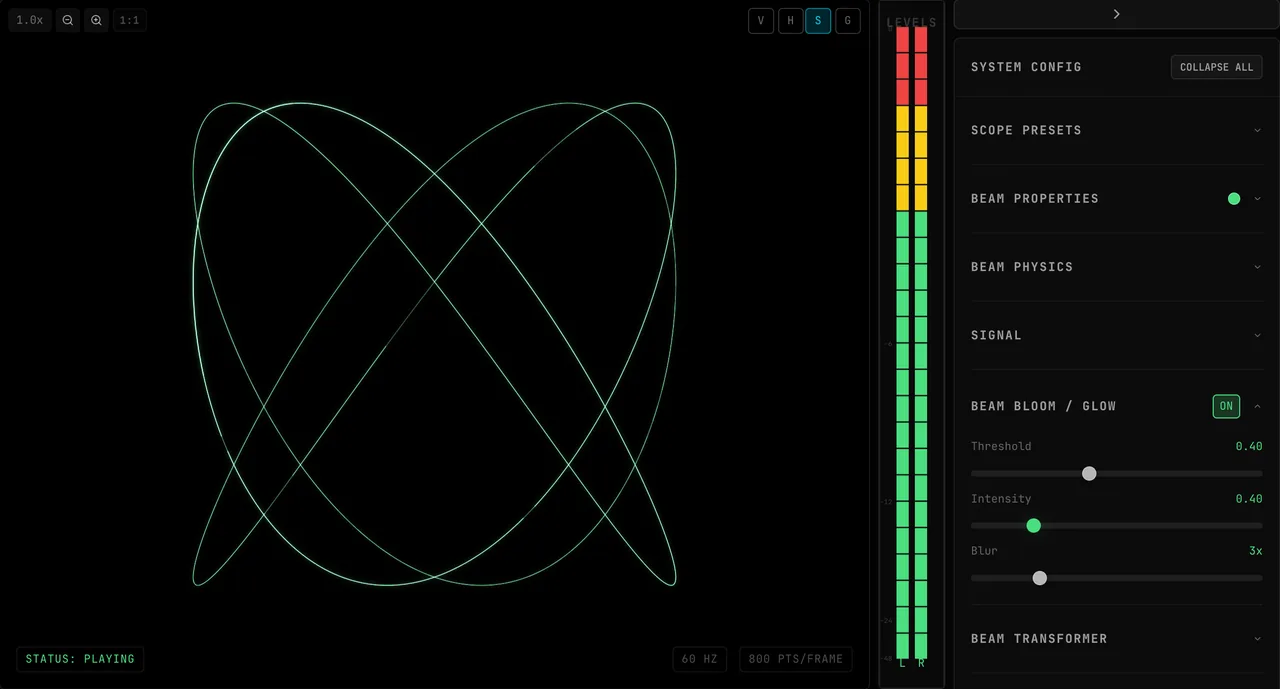This screenshot has width=1280, height=689.
Task: Click the green Beam Properties status dot
Action: click(x=1234, y=199)
